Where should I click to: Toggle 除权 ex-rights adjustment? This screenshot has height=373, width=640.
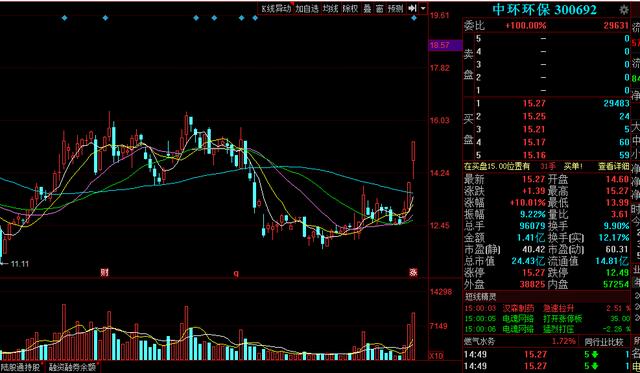pyautogui.click(x=350, y=8)
